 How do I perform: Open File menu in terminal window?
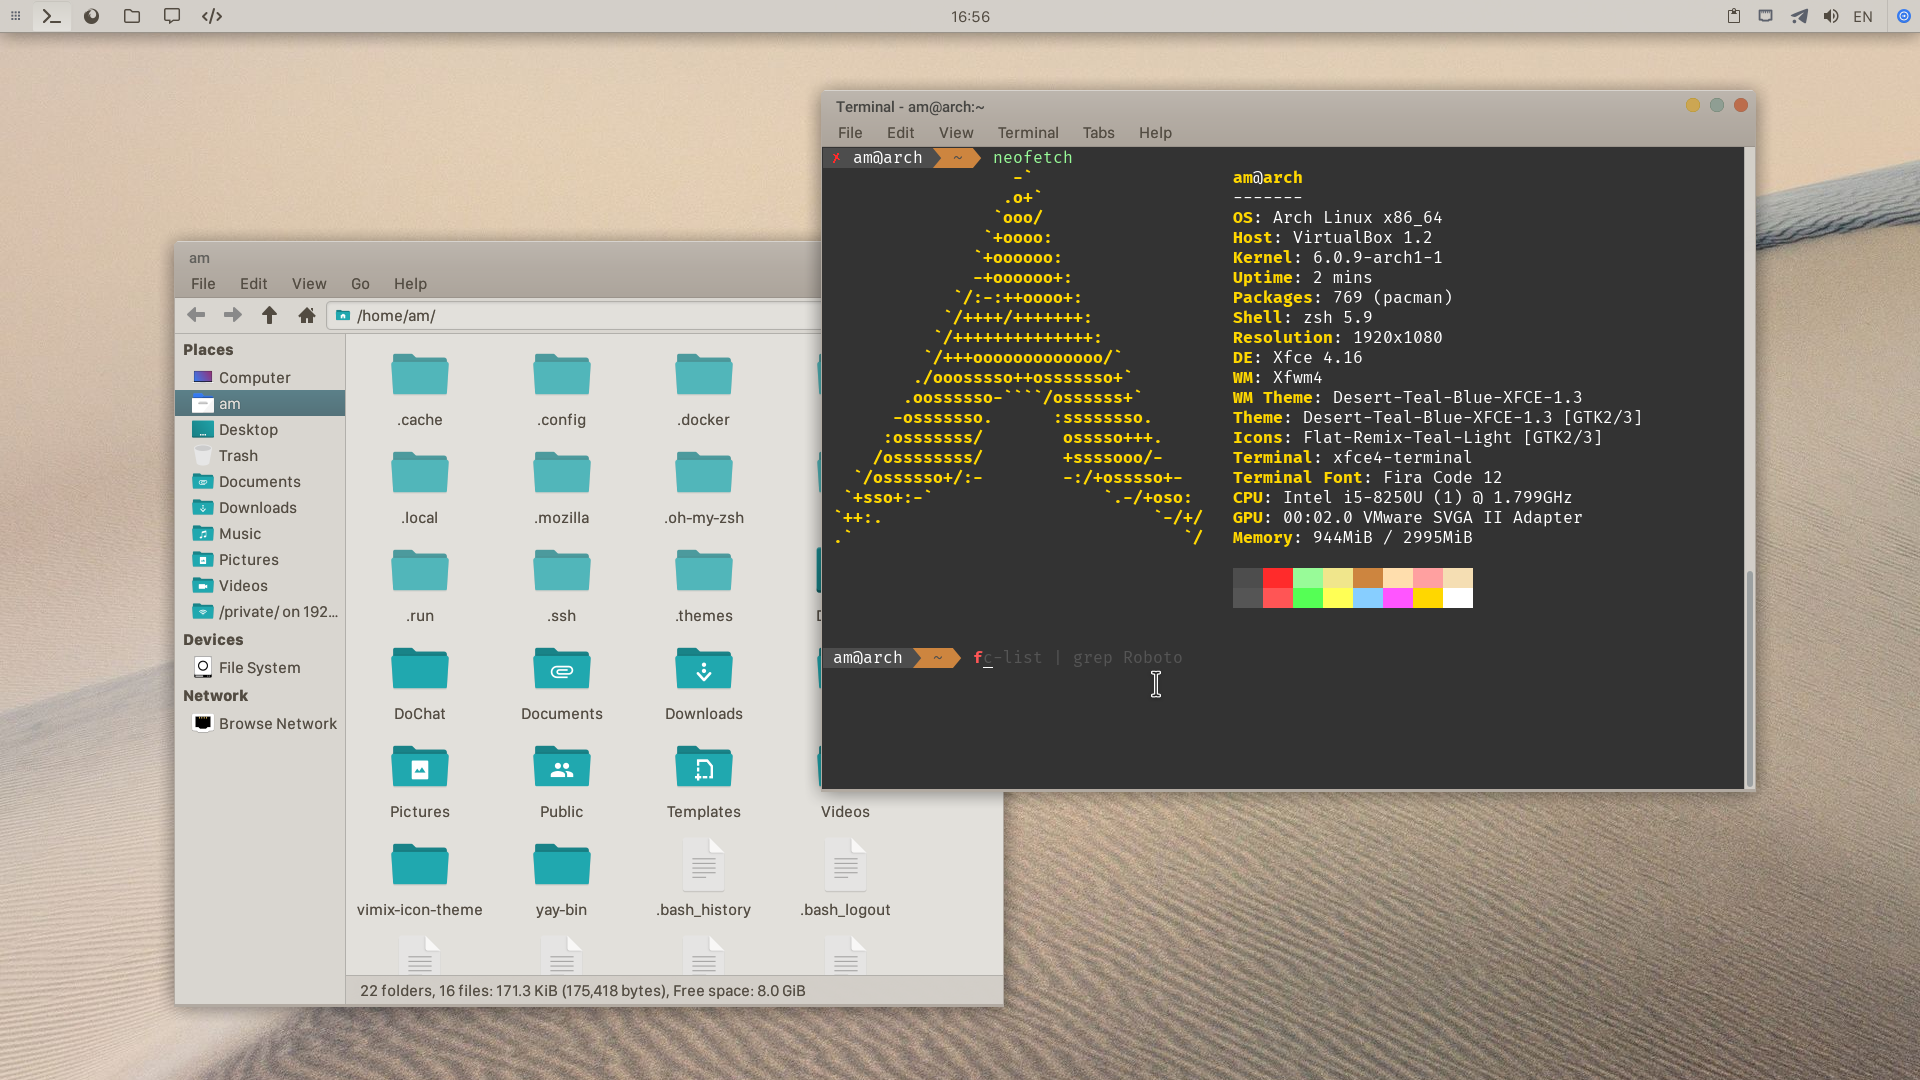[850, 132]
